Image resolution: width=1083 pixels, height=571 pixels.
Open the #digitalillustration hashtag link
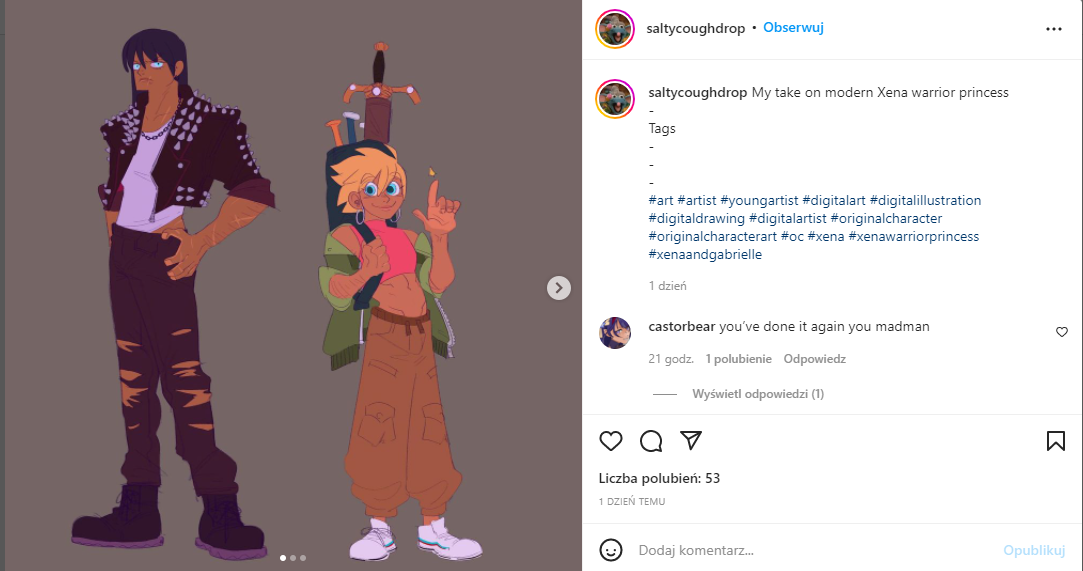(x=925, y=200)
